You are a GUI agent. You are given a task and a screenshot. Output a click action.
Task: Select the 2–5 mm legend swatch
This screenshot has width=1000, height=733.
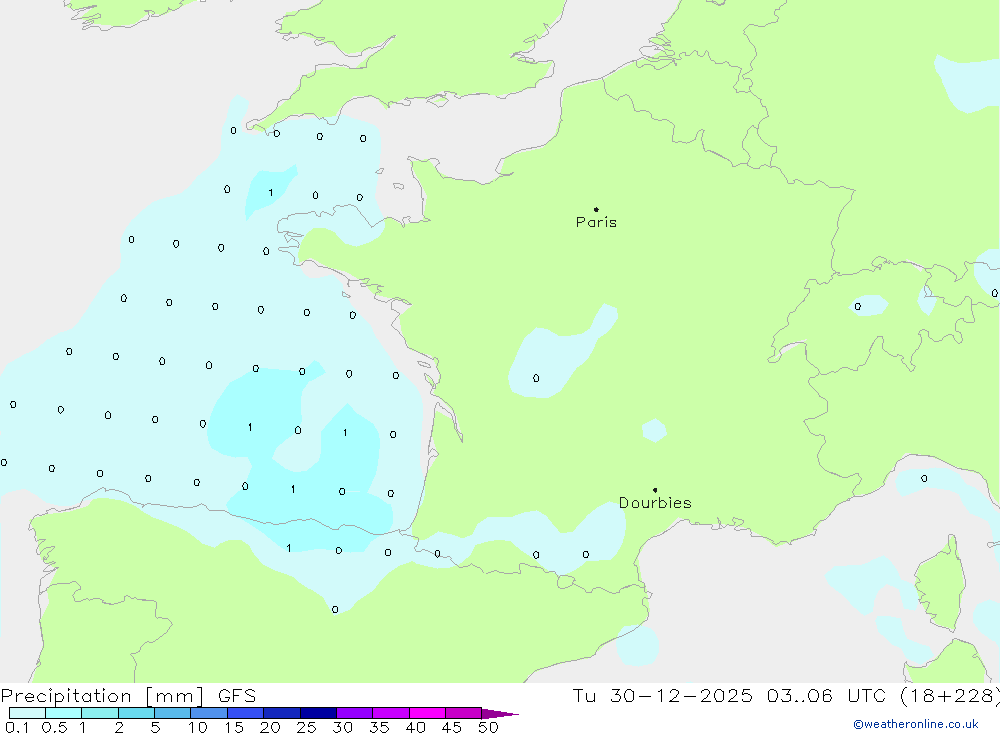tap(136, 713)
